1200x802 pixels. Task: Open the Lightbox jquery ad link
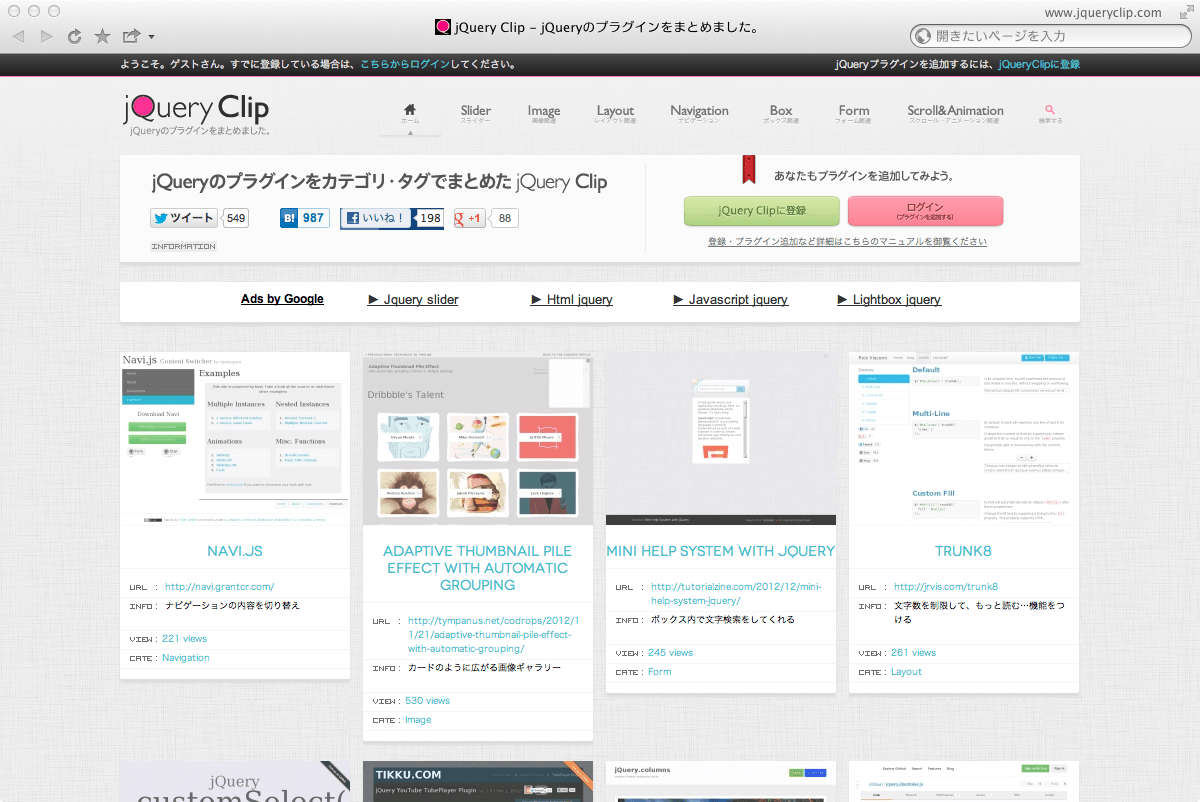895,300
